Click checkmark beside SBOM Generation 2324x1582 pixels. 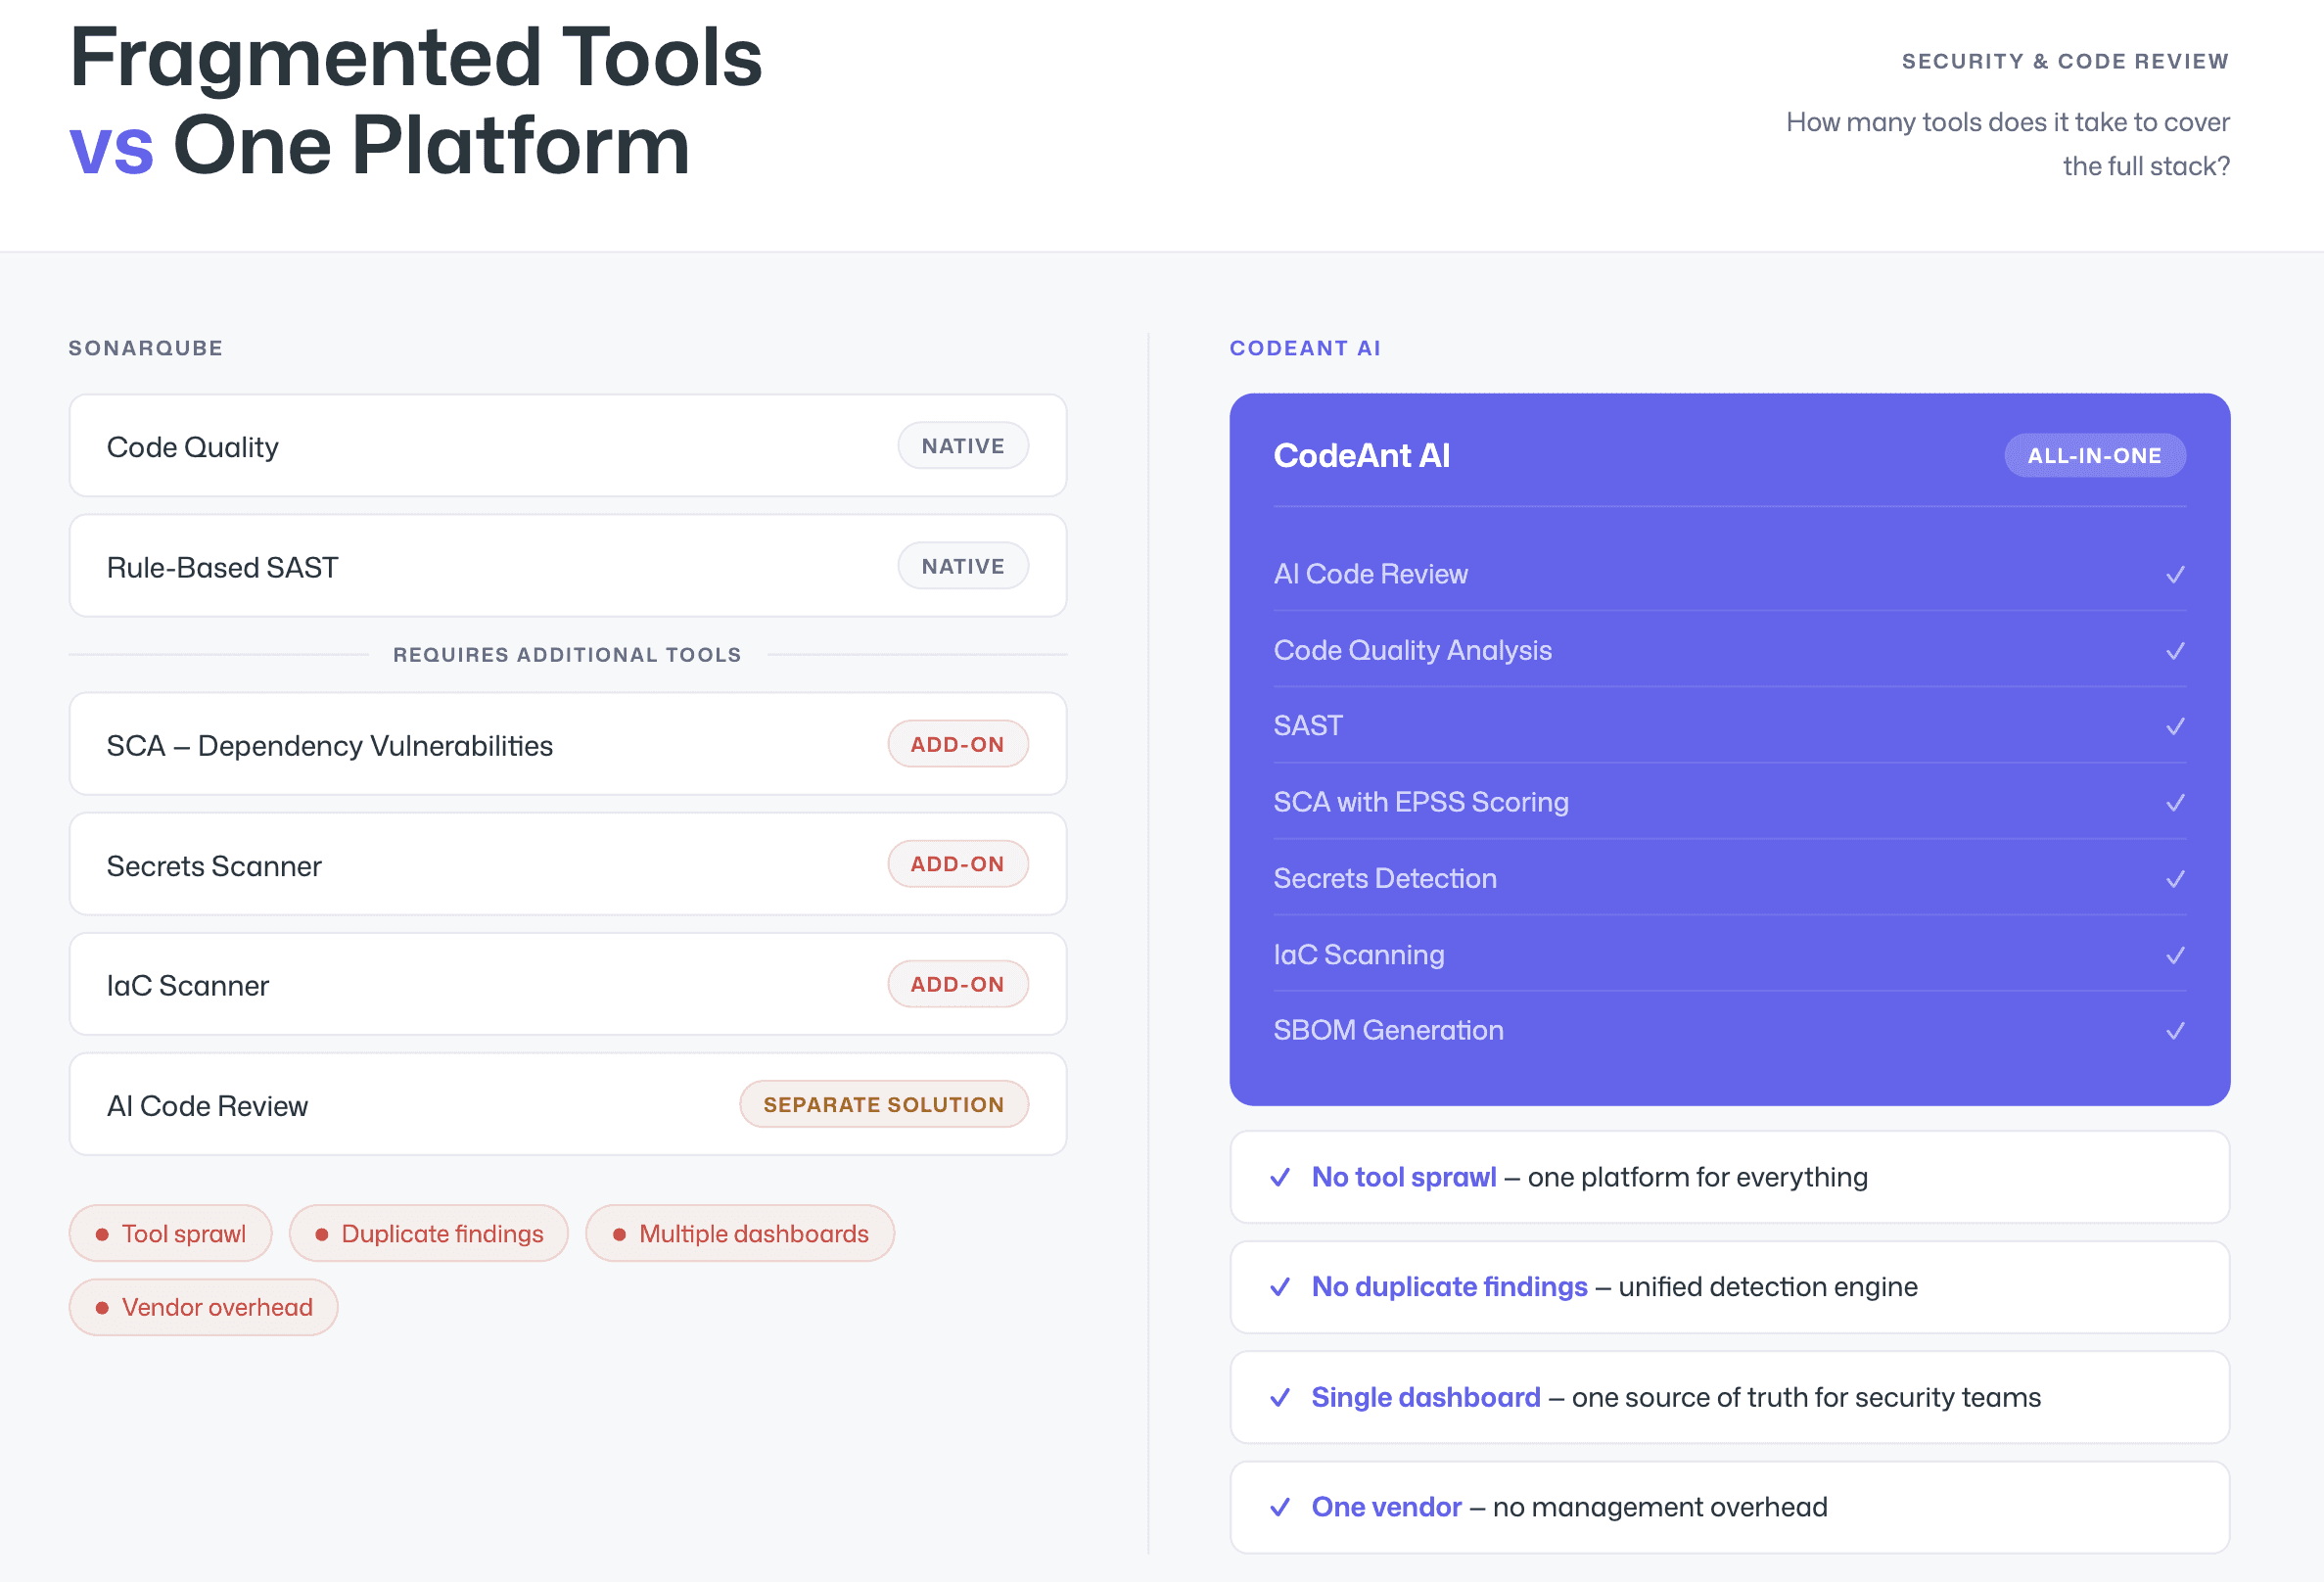click(x=2175, y=1031)
